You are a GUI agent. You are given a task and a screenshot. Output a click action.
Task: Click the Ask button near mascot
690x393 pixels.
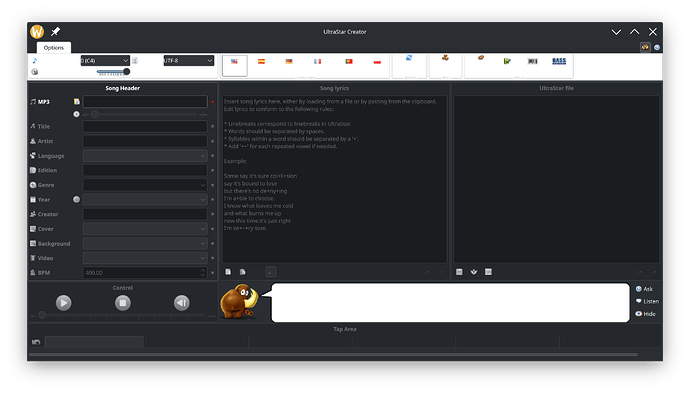click(x=644, y=289)
